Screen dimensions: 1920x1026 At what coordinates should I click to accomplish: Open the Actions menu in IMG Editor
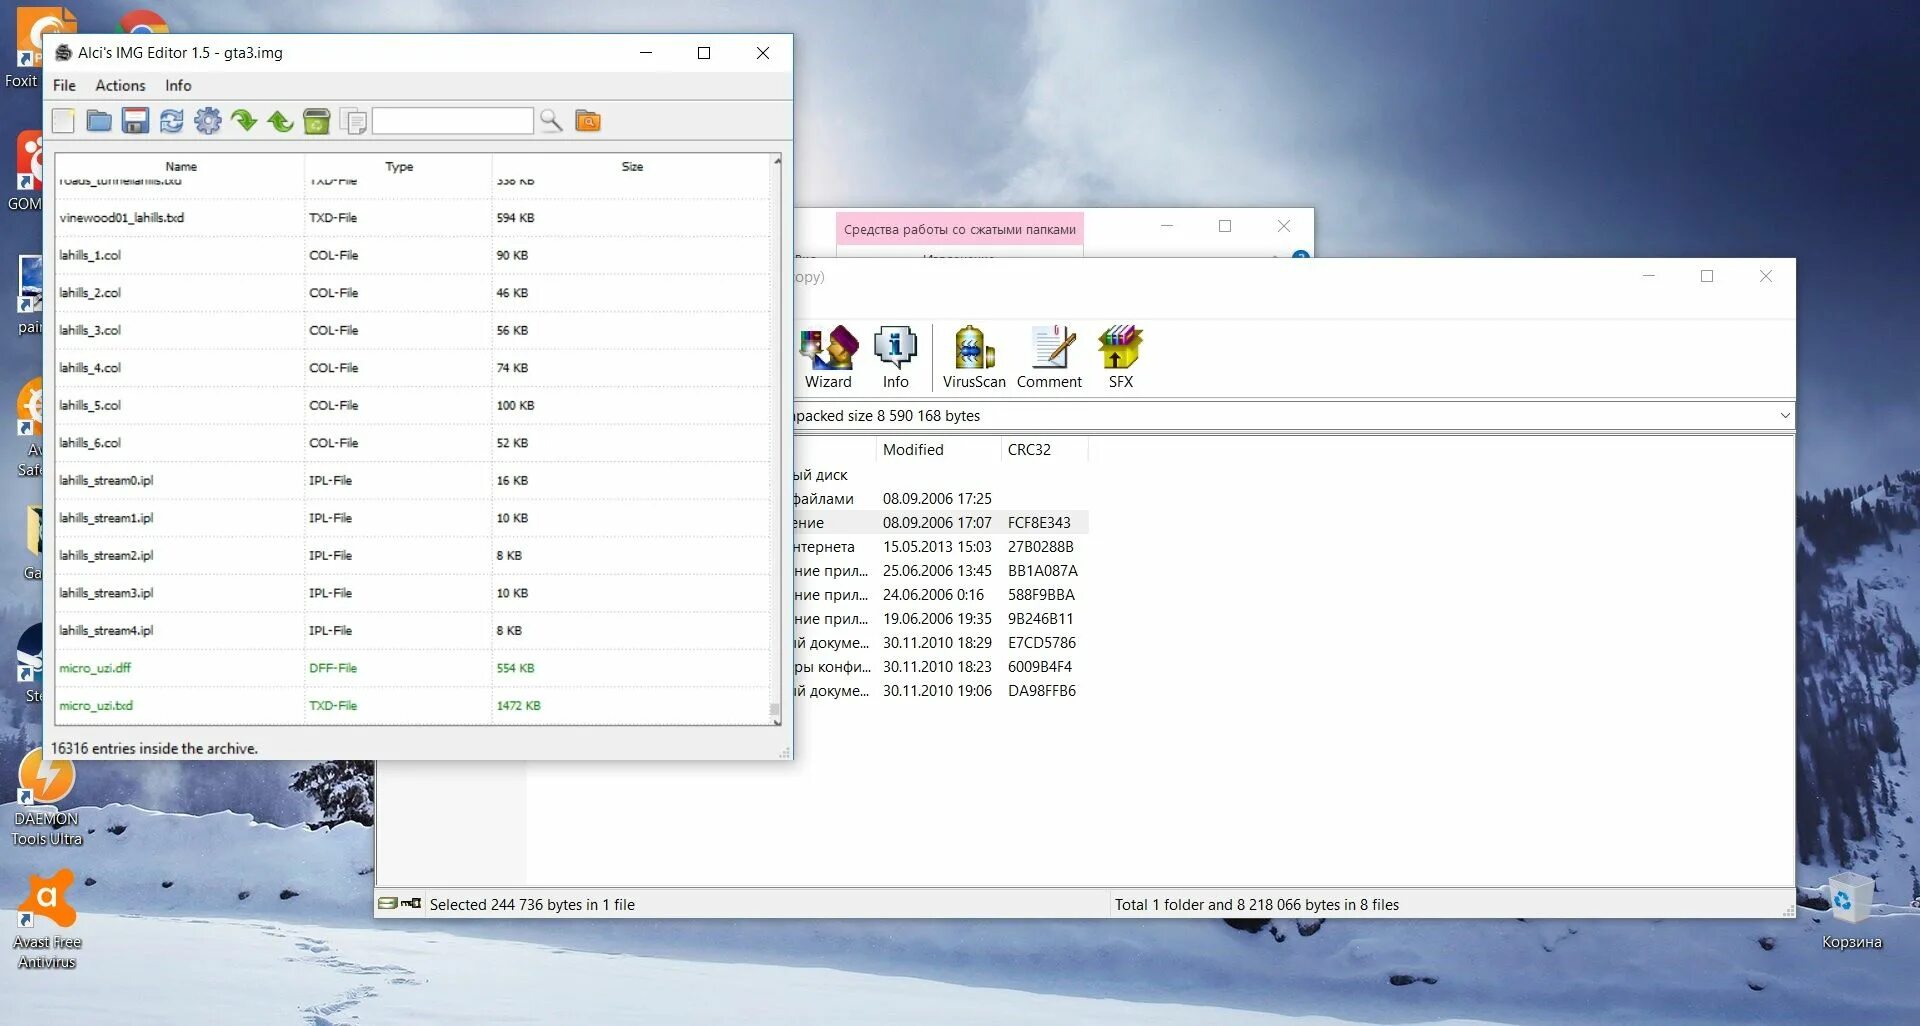(x=120, y=85)
